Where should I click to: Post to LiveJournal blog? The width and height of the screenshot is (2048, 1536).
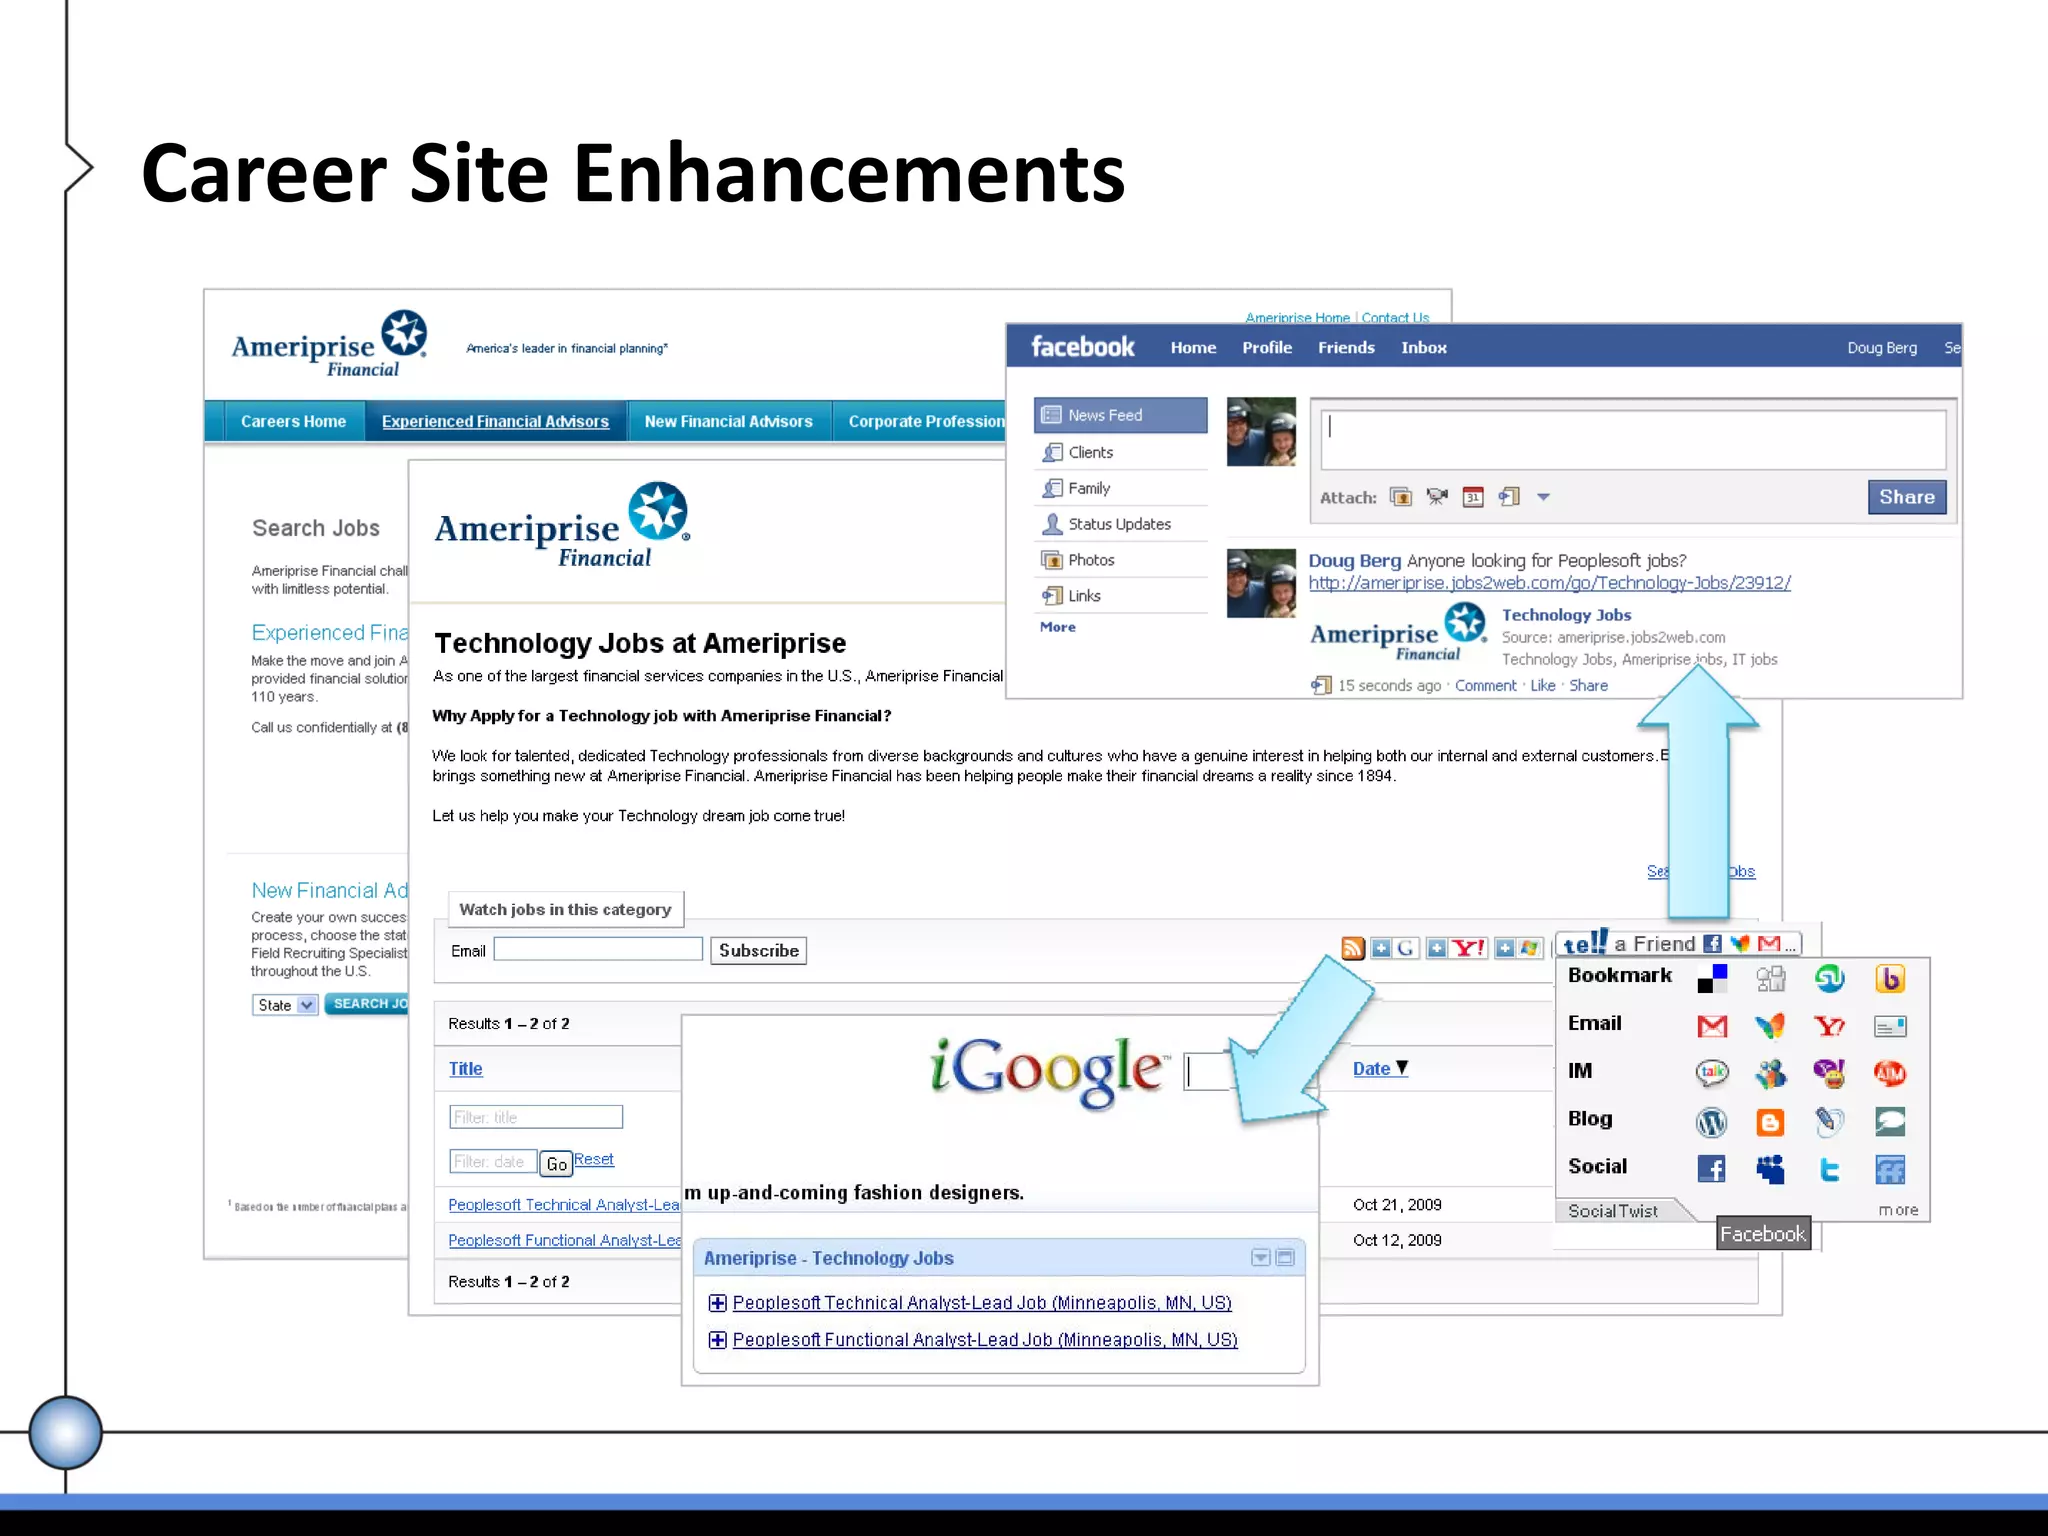(x=1830, y=1122)
